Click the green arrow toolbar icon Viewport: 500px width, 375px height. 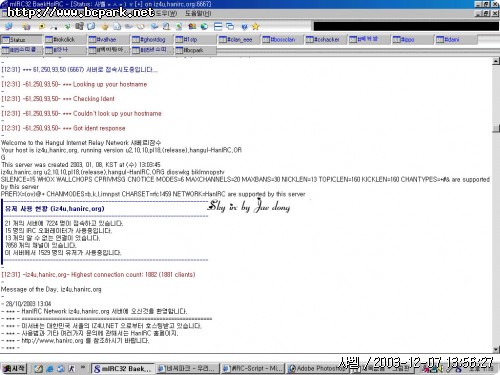coord(67,26)
